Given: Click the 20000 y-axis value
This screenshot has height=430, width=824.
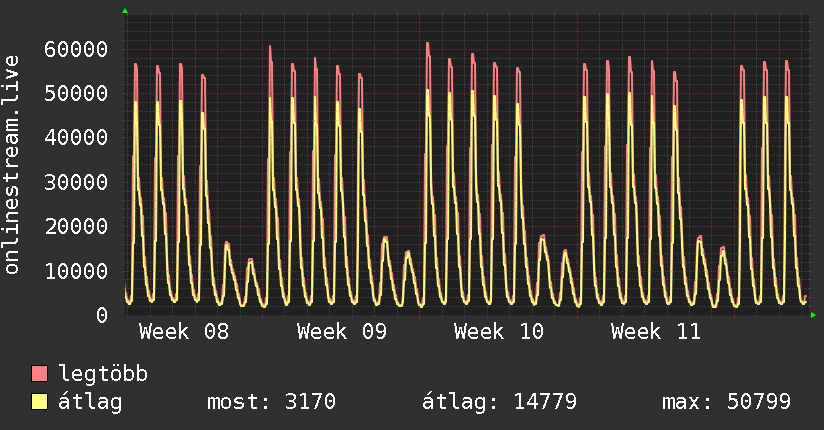Looking at the screenshot, I should (77, 226).
